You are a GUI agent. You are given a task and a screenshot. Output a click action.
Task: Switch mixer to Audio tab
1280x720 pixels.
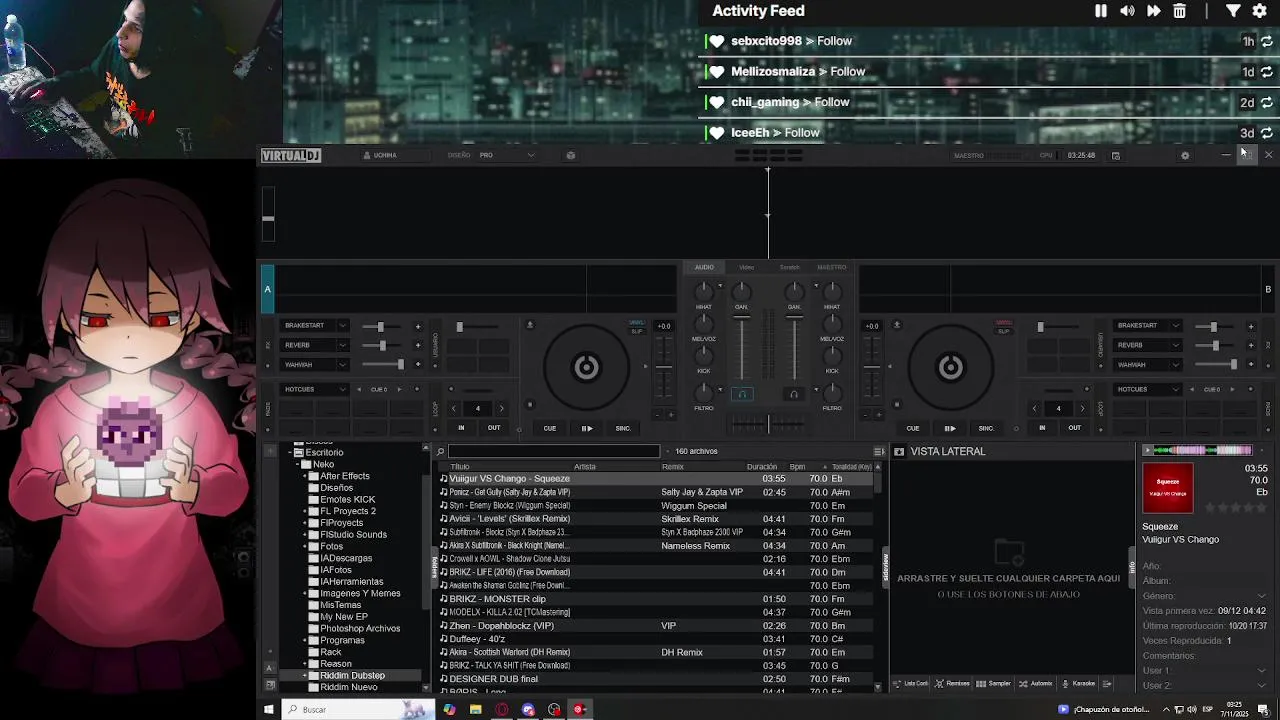(705, 267)
